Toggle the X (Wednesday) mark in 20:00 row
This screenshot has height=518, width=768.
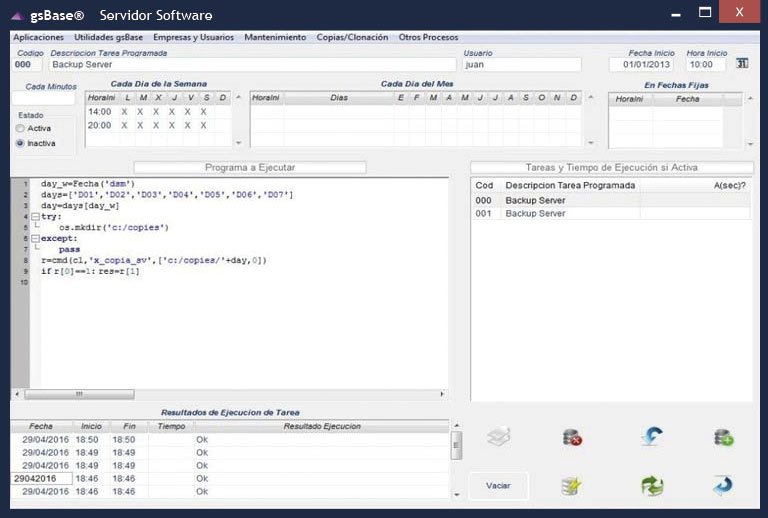click(x=156, y=125)
